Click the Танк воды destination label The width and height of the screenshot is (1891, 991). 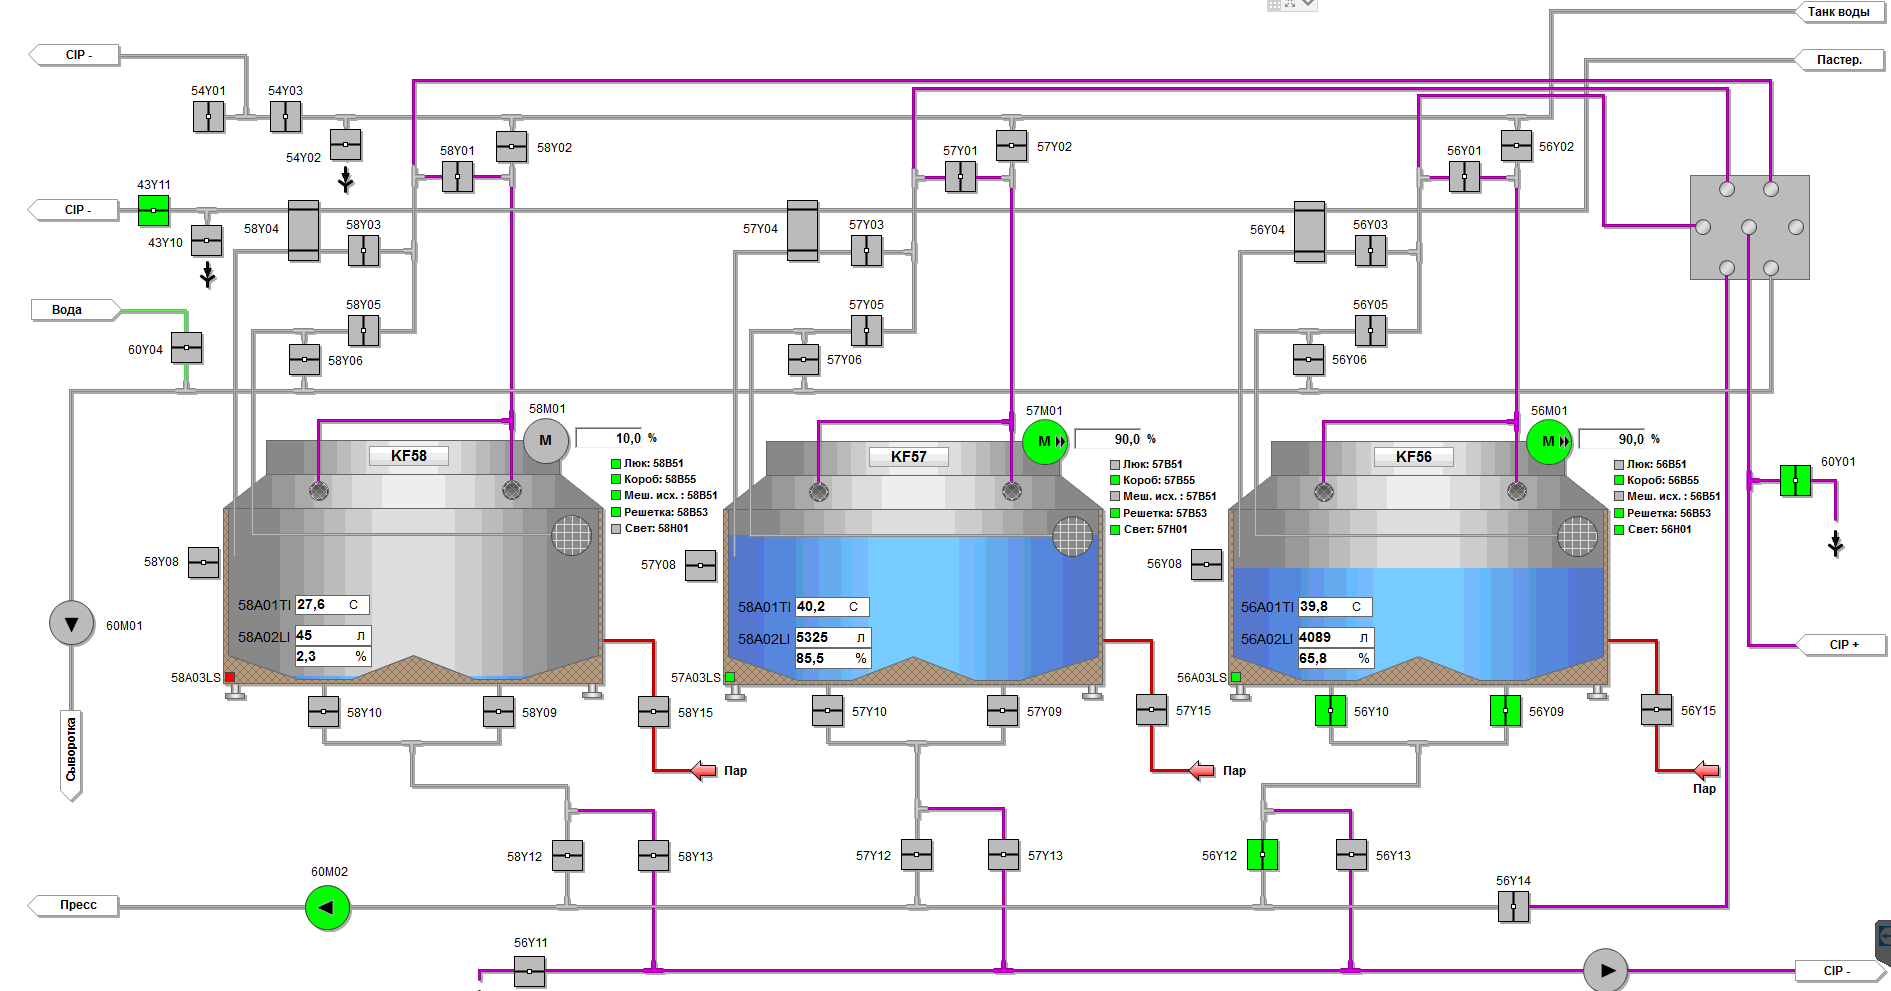tap(1838, 12)
